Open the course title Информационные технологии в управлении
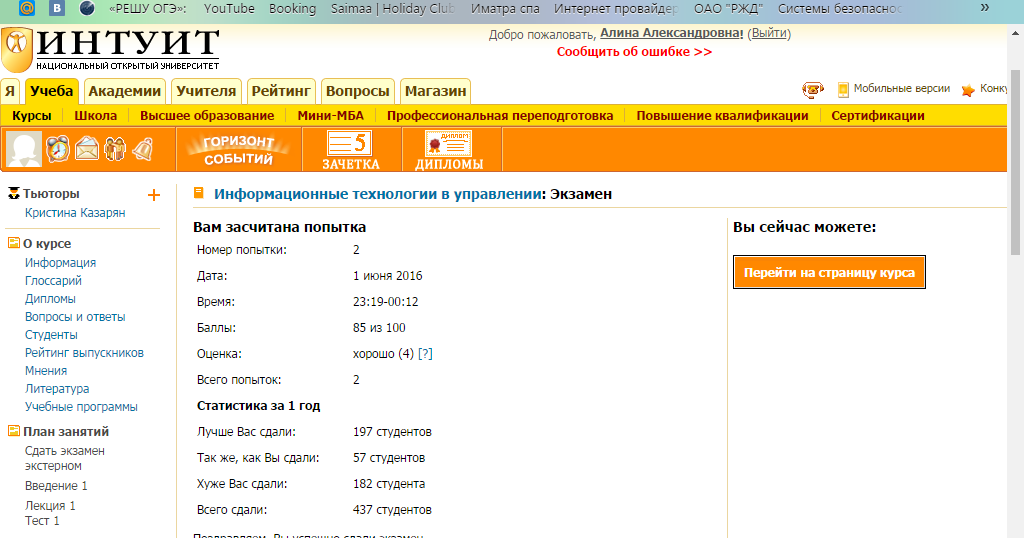The image size is (1024, 538). 378,194
